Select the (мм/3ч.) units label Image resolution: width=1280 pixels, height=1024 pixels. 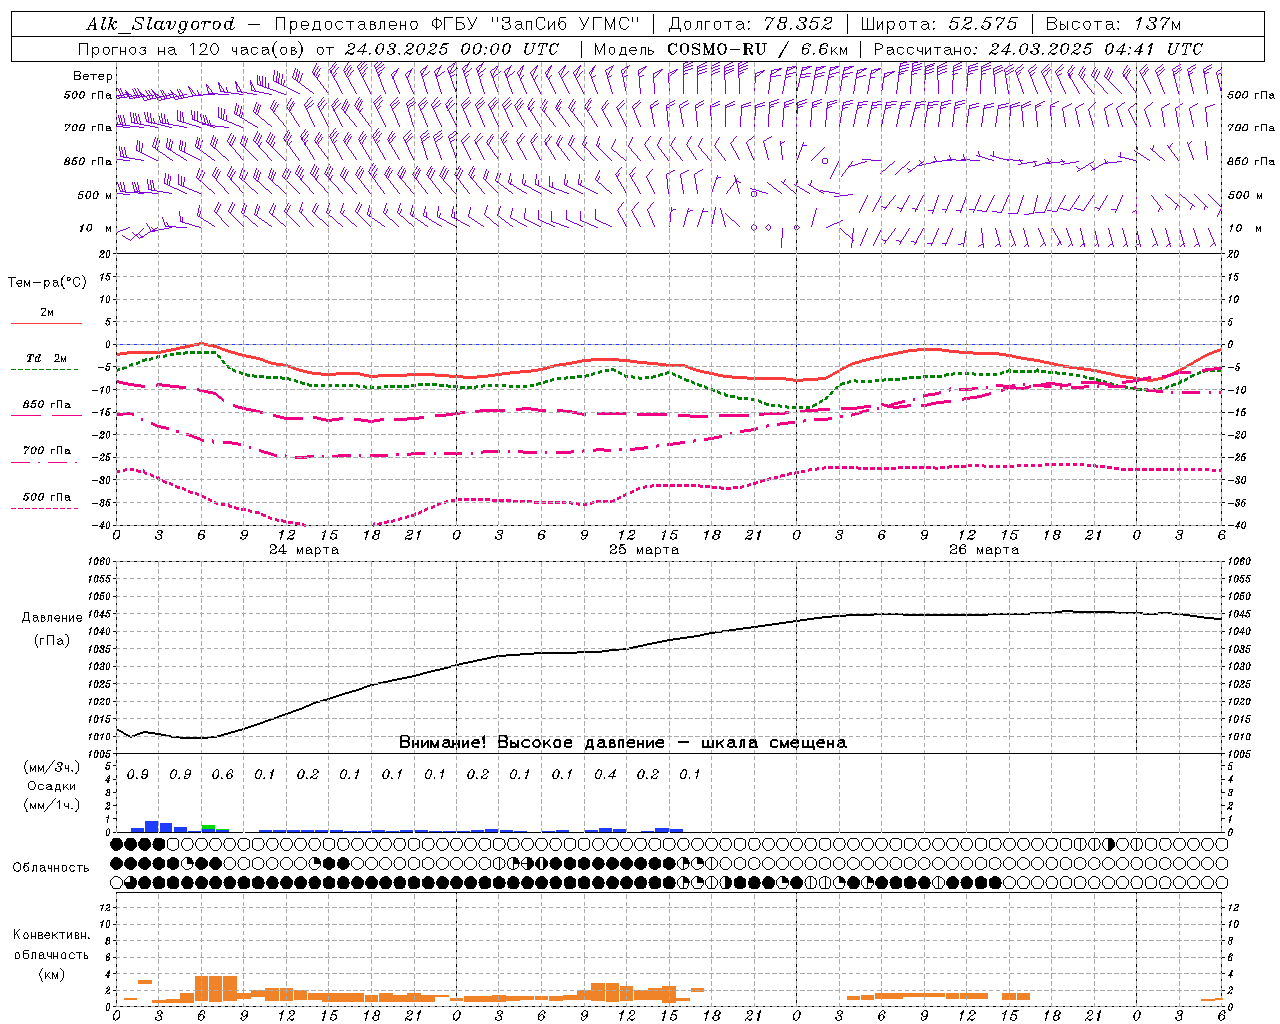[x=52, y=767]
